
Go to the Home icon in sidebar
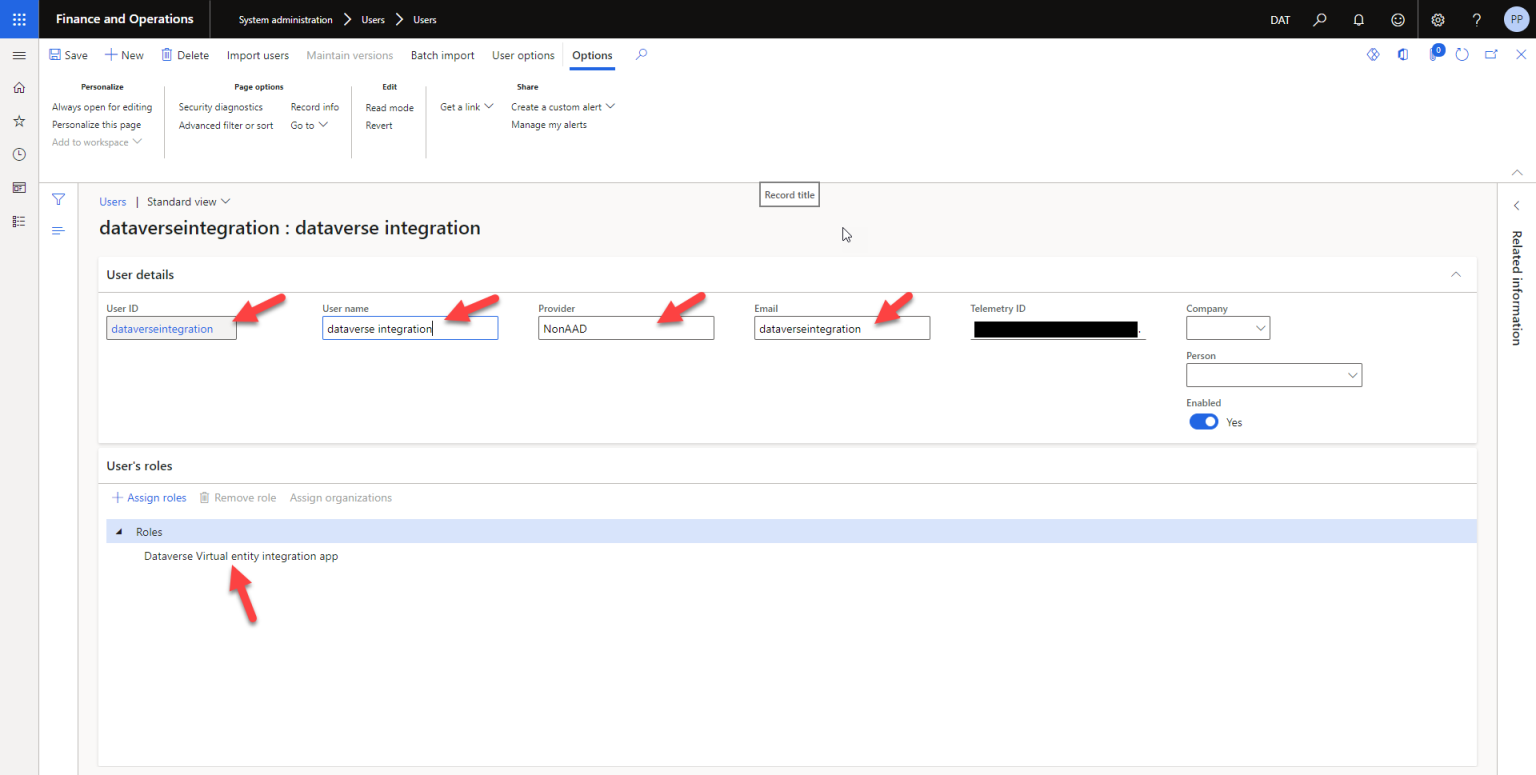(x=19, y=88)
